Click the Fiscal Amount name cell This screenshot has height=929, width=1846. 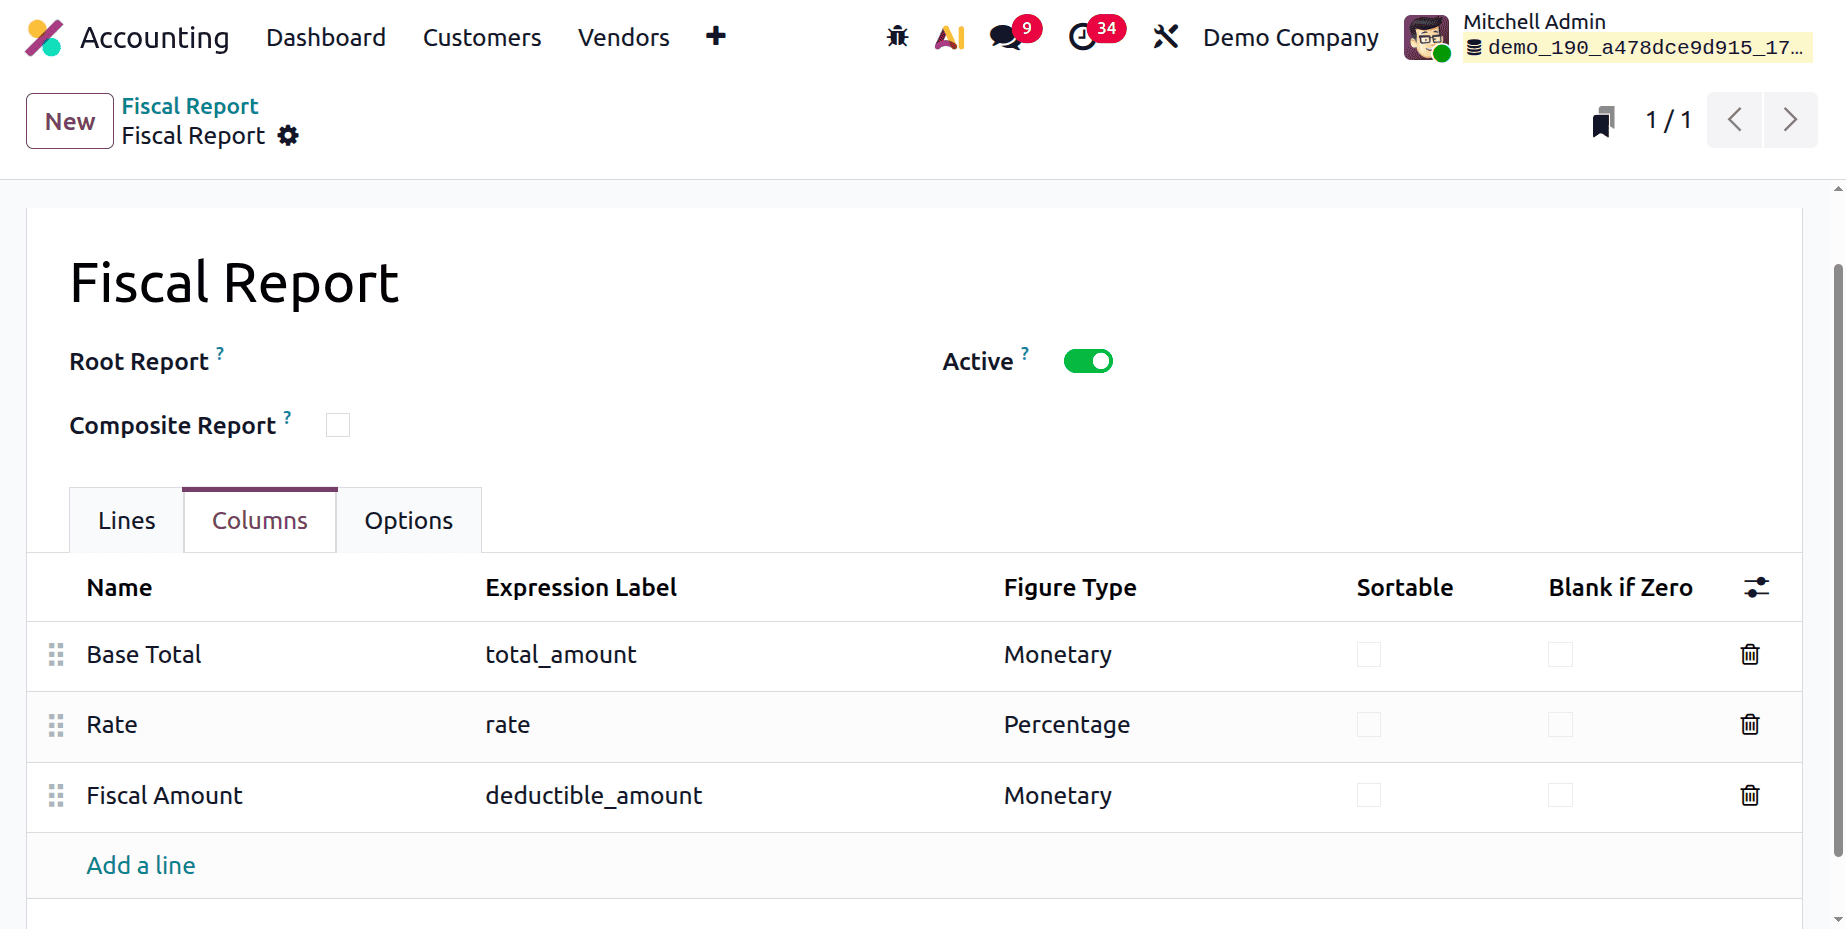(x=165, y=795)
